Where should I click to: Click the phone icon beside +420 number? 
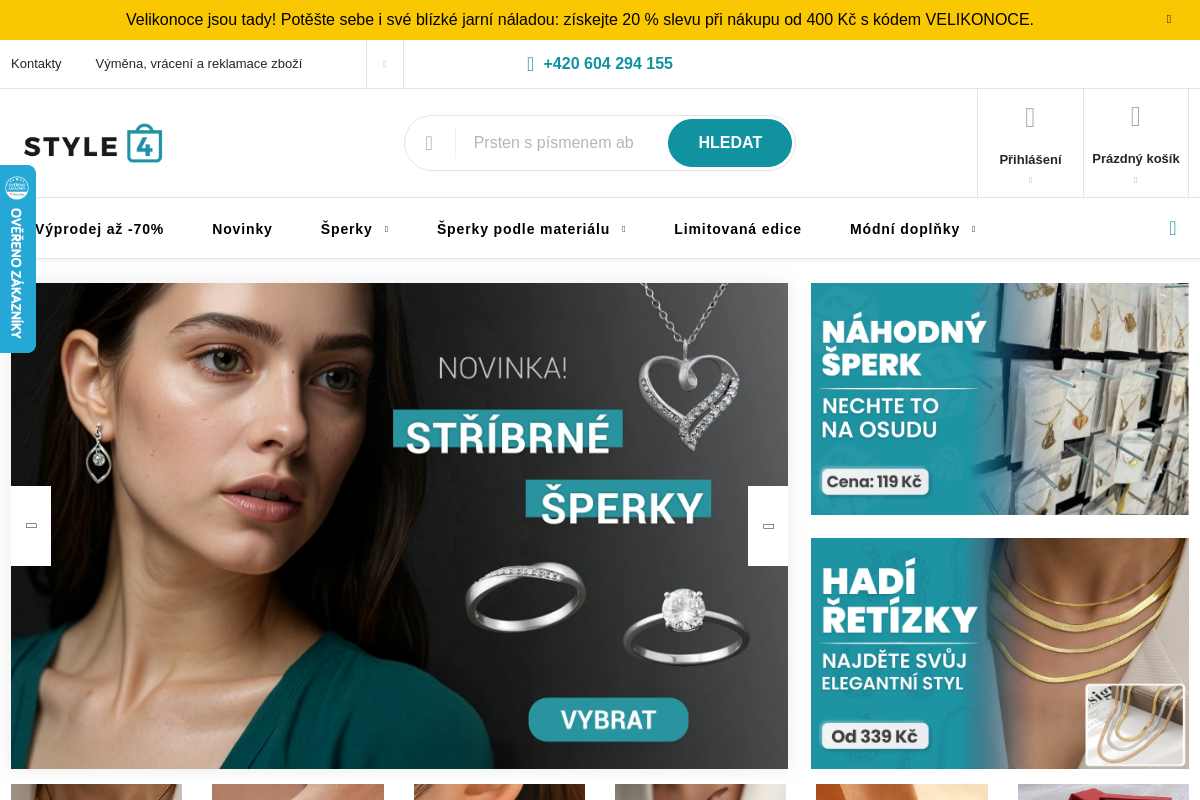click(531, 64)
